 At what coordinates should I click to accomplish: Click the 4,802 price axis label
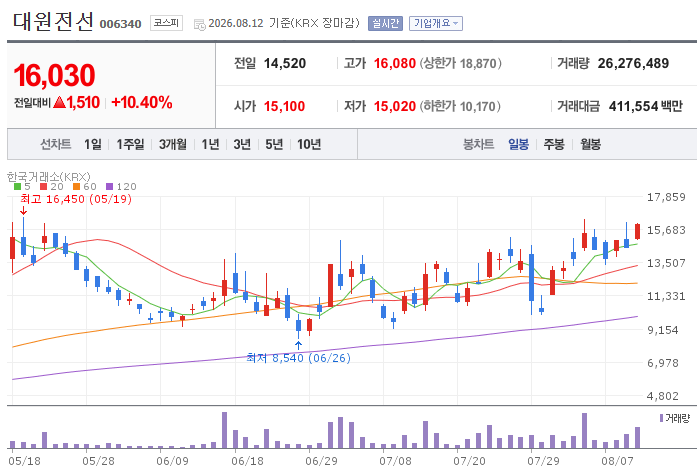663,396
